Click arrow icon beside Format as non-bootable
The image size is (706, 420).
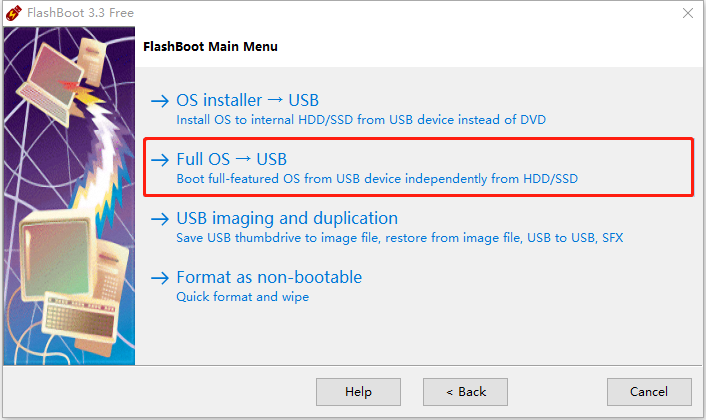tap(160, 278)
